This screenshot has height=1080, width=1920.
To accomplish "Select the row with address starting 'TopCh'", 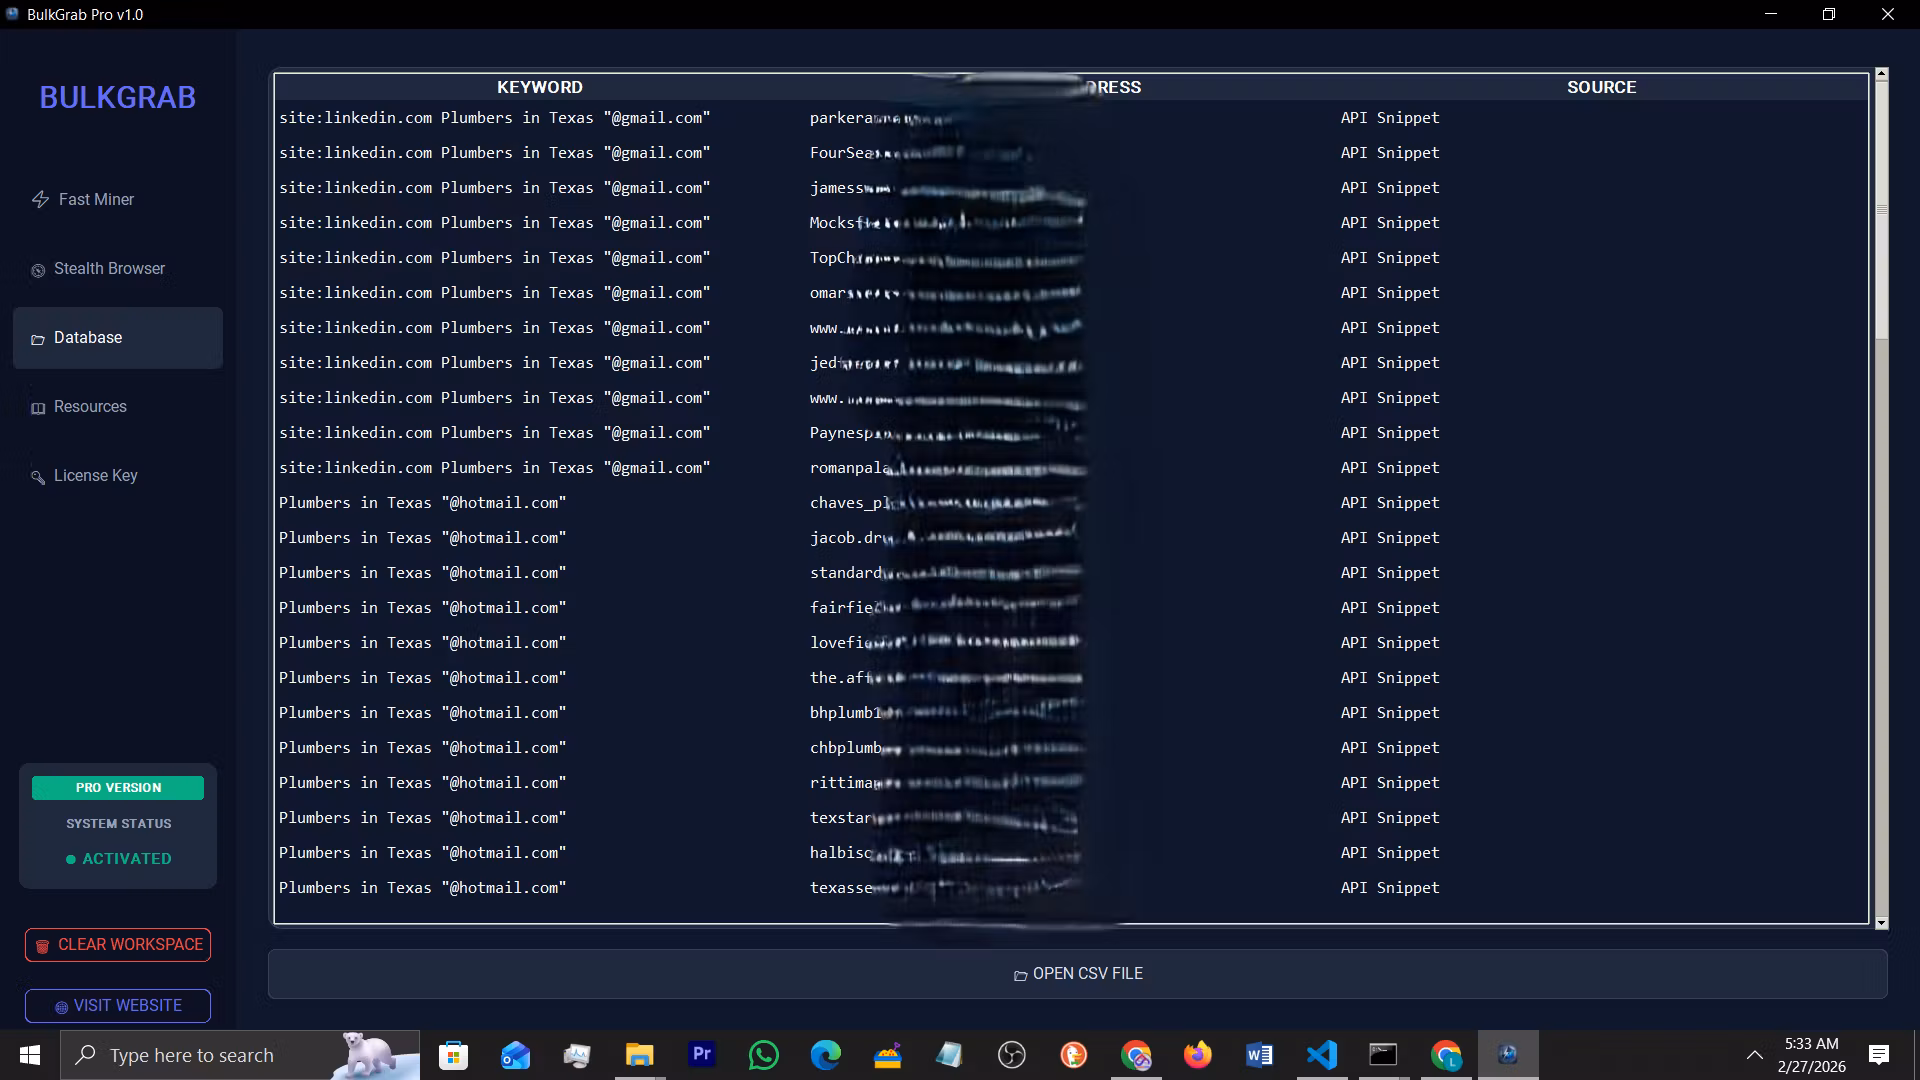I will [x=1071, y=258].
